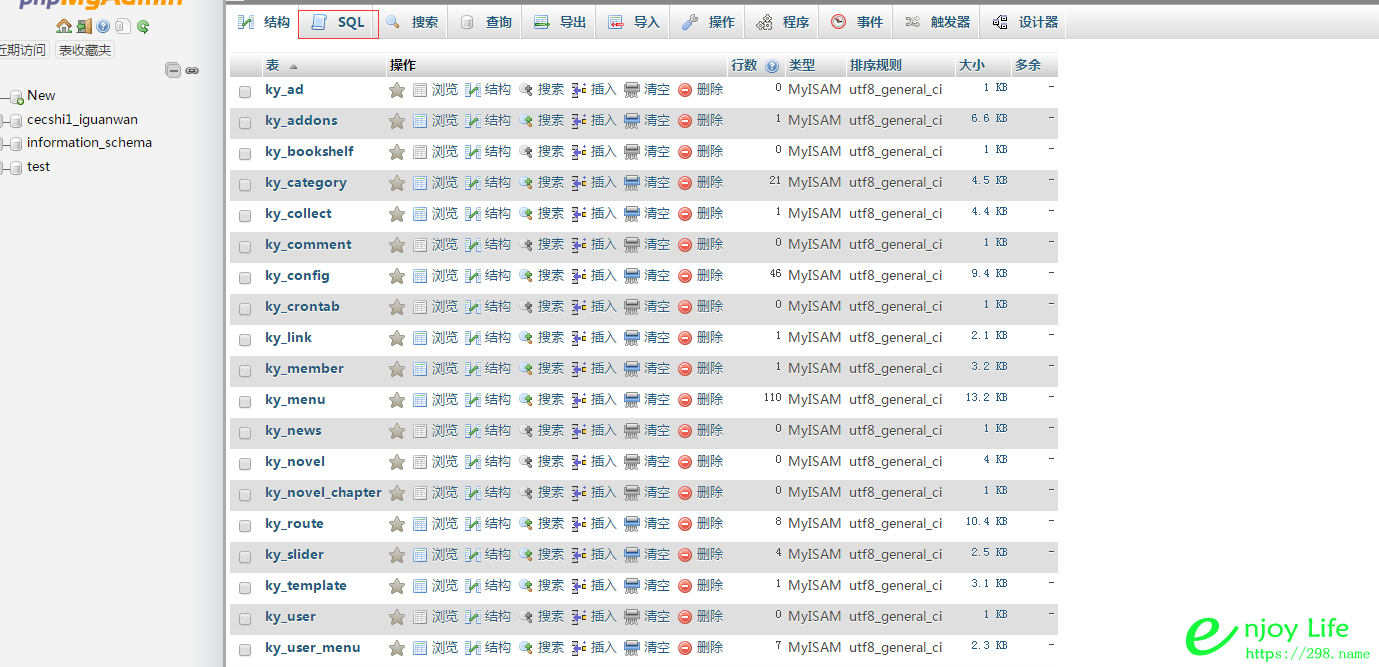The width and height of the screenshot is (1379, 667).
Task: Click the reload navigation panel icon
Action: click(x=143, y=26)
